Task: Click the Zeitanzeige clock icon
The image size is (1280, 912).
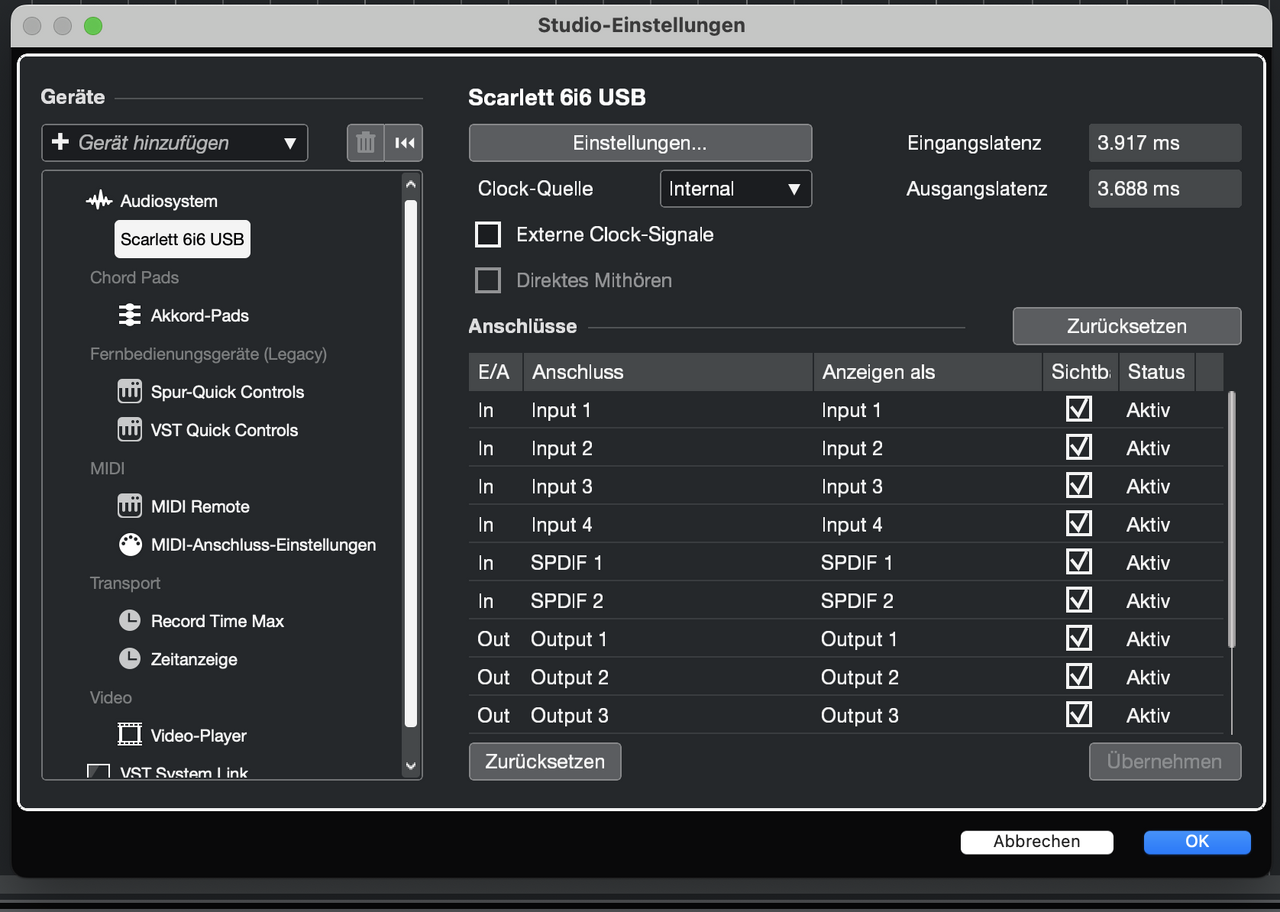Action: pyautogui.click(x=129, y=659)
